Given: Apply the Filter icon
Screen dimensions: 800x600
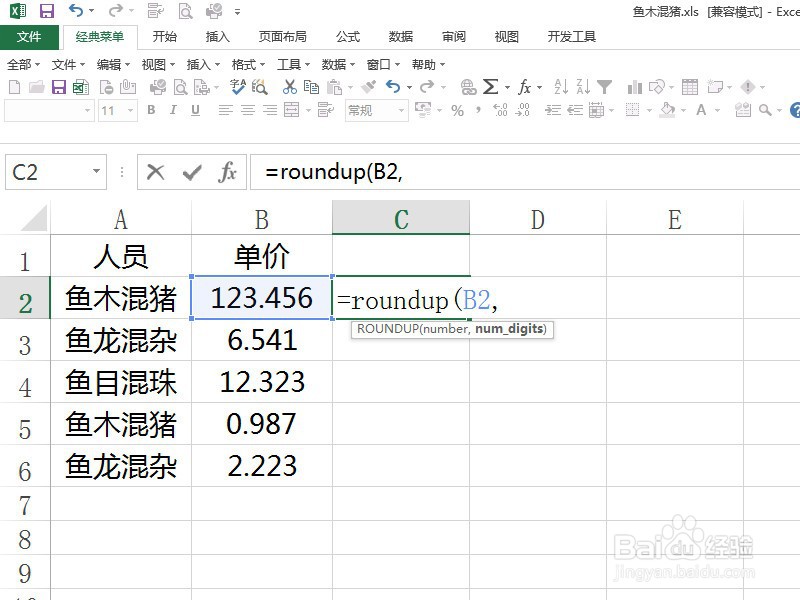Looking at the screenshot, I should [x=603, y=87].
